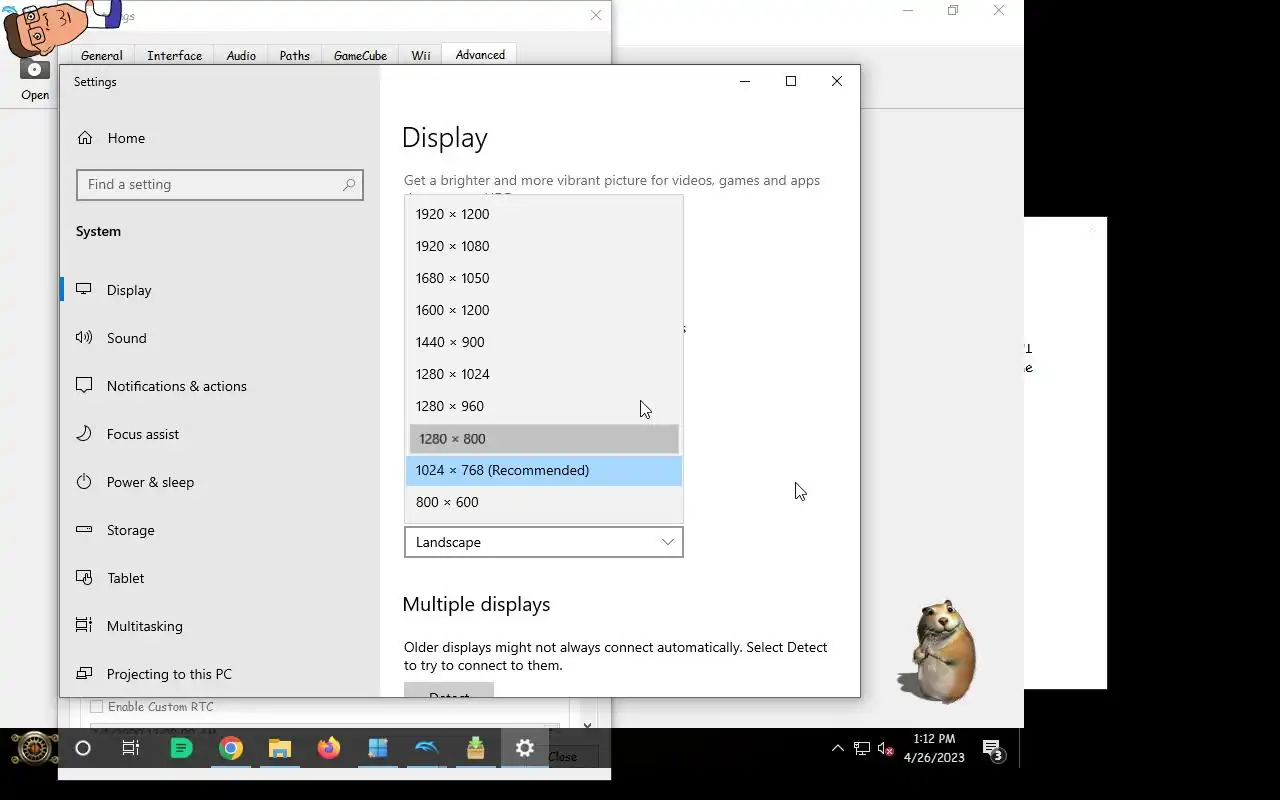Choose 800 × 600 resolution
Viewport: 1280px width, 800px height.
pos(543,502)
